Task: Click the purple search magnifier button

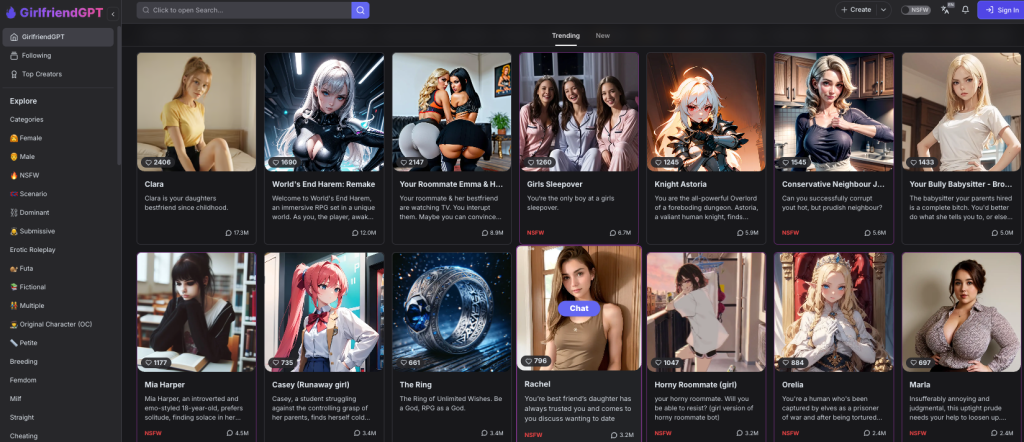Action: click(360, 10)
